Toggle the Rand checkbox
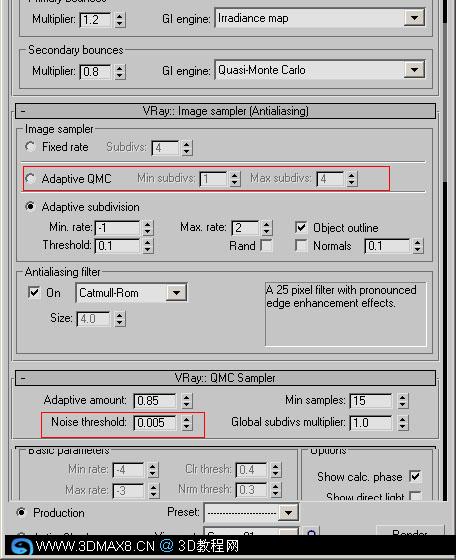The height and width of the screenshot is (560, 456). (266, 245)
